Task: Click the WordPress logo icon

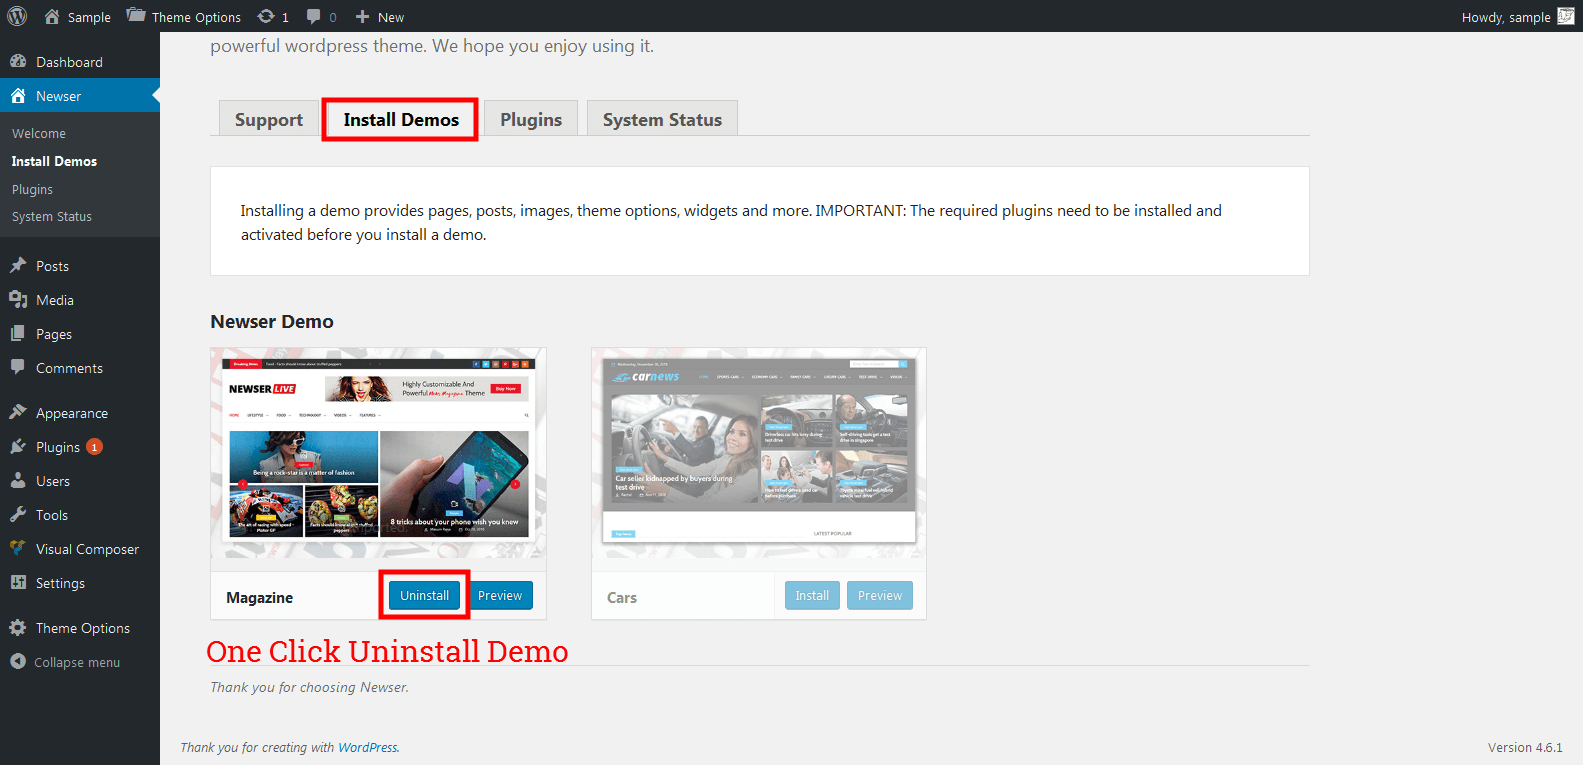Action: pos(17,17)
